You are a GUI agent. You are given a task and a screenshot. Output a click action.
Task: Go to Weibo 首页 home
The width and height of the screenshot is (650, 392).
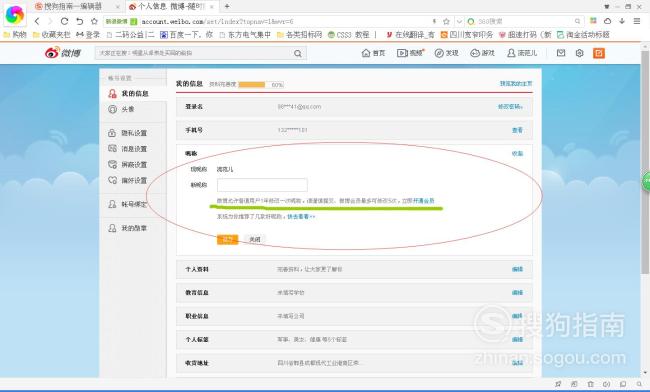tap(373, 53)
